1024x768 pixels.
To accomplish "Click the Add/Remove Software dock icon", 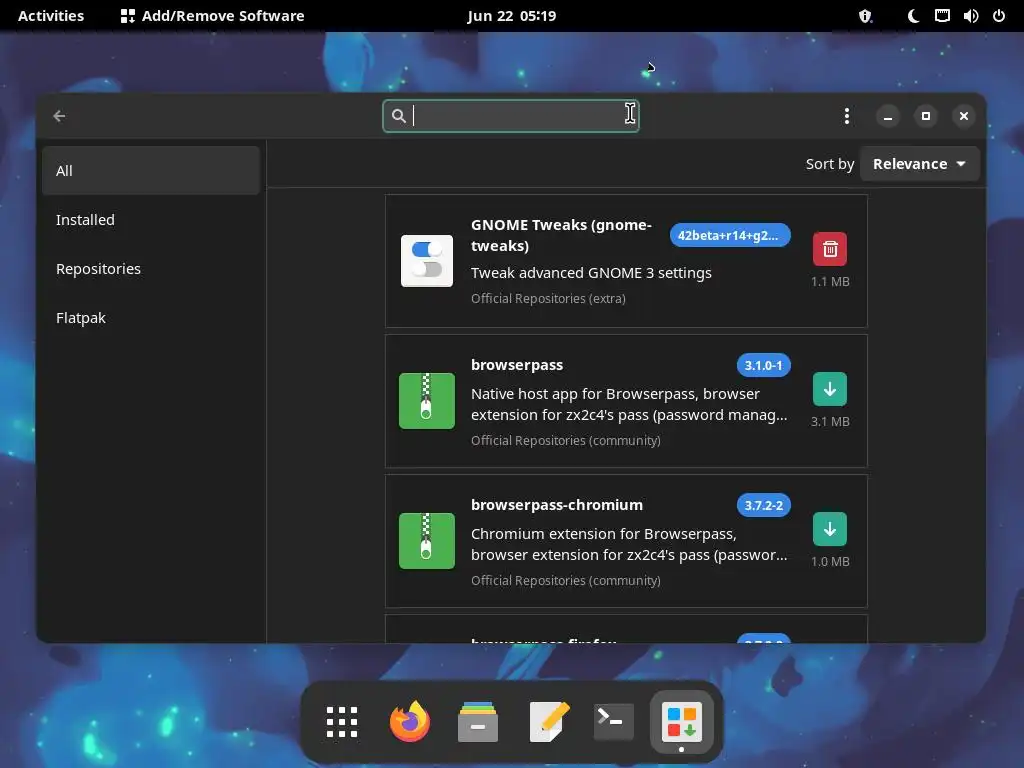I will coord(681,722).
